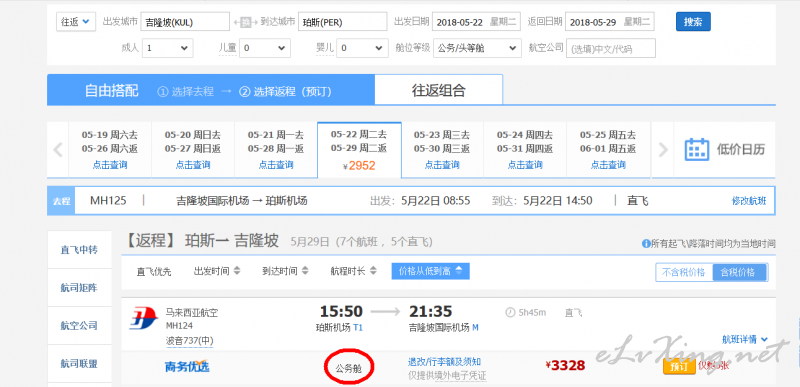Select the 05-19 周六去 date tab

coord(110,150)
